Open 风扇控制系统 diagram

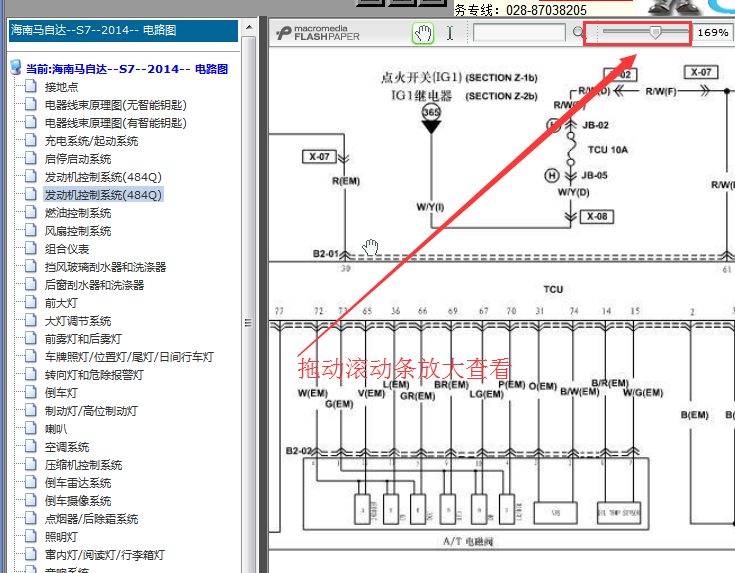pos(78,231)
